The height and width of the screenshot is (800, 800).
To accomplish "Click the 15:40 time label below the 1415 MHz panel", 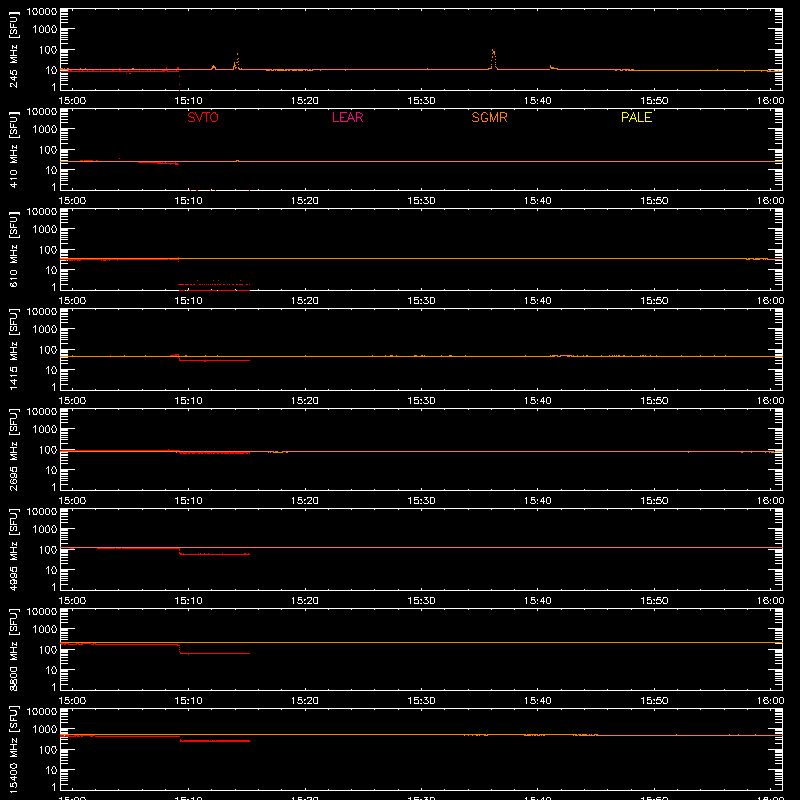I will [x=537, y=401].
